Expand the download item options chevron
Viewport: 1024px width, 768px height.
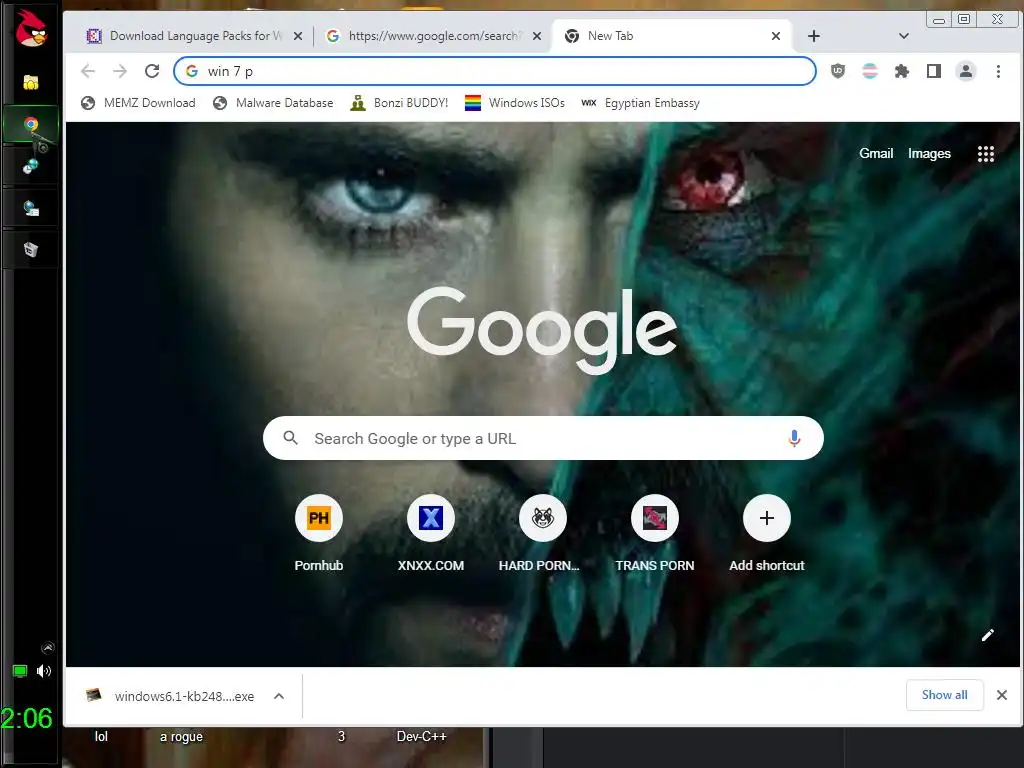coord(279,696)
